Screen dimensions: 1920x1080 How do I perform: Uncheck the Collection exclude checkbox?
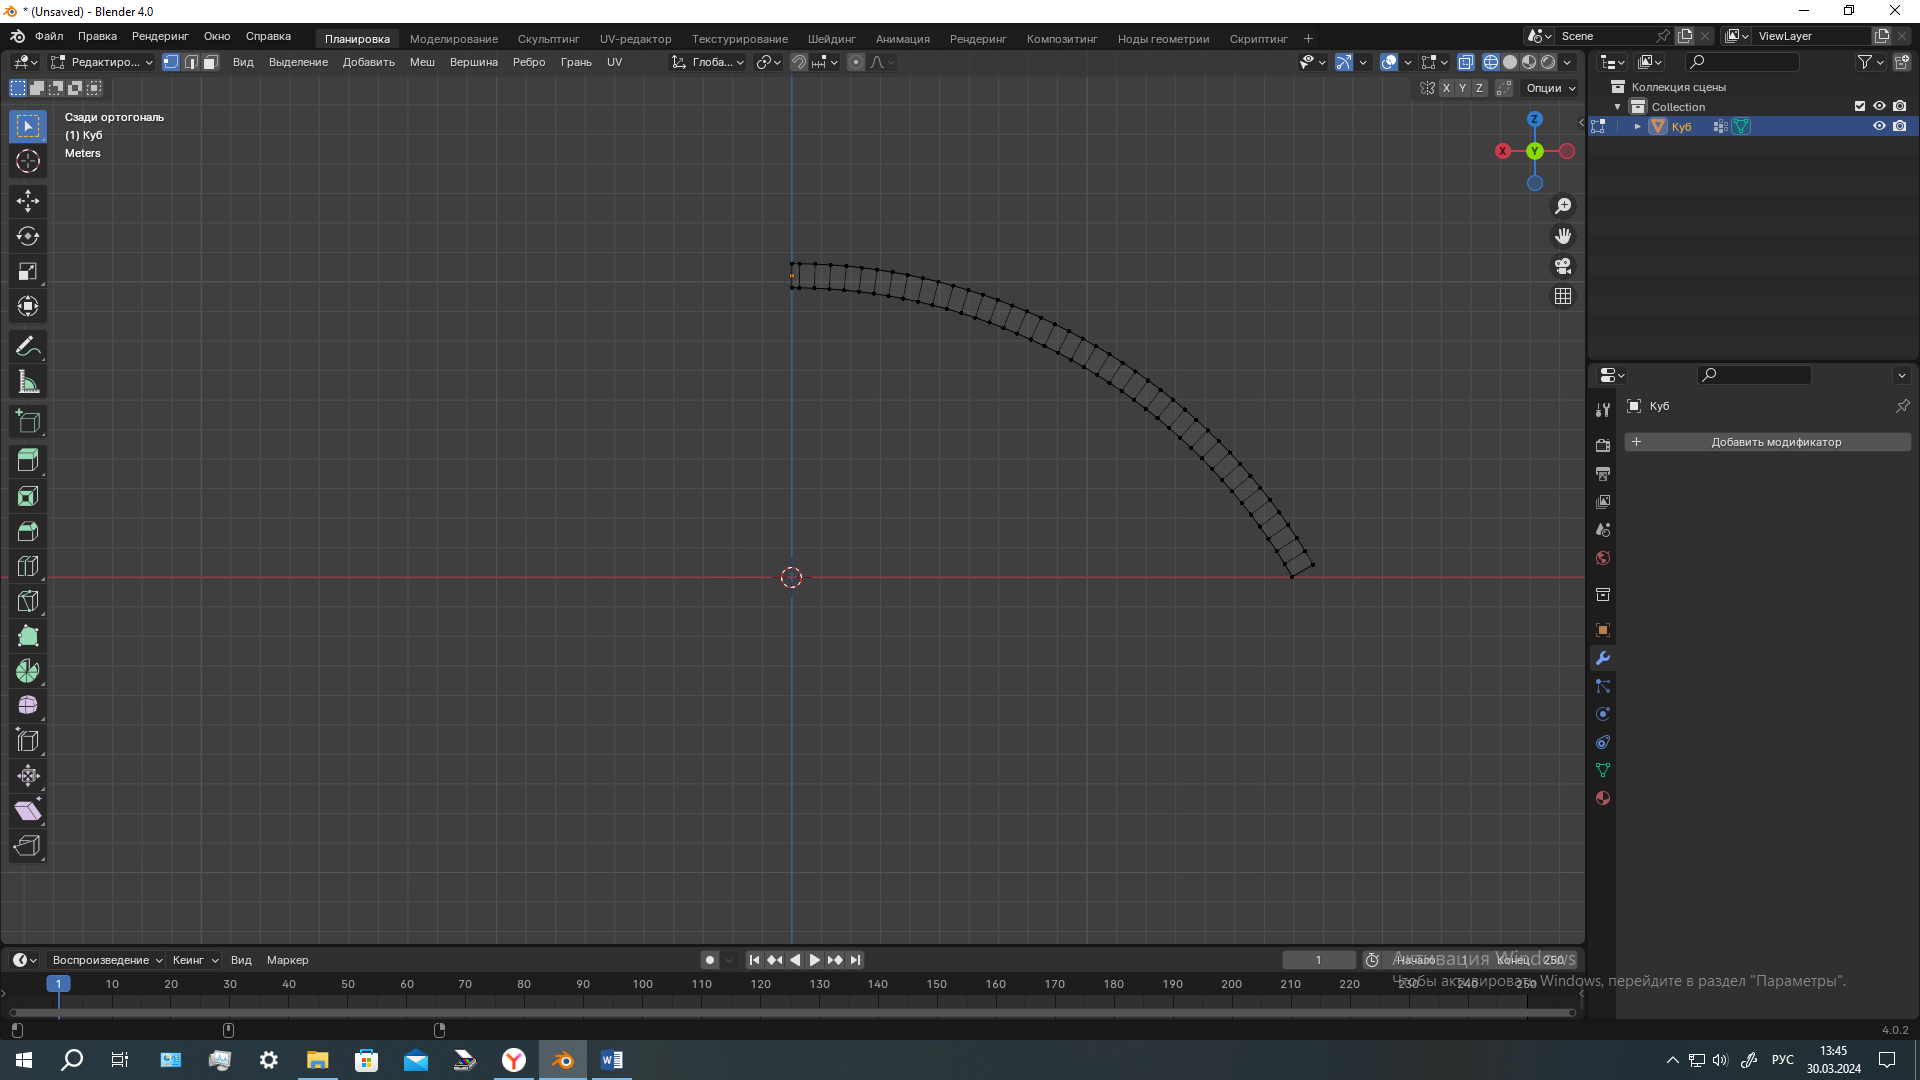click(1860, 106)
